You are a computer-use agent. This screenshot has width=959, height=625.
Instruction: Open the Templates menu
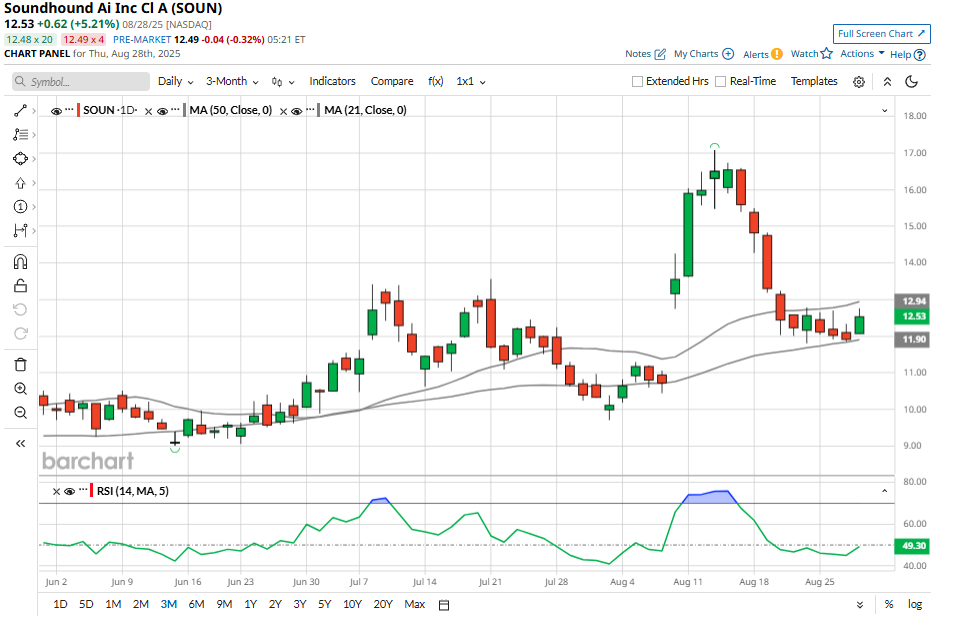[x=814, y=81]
